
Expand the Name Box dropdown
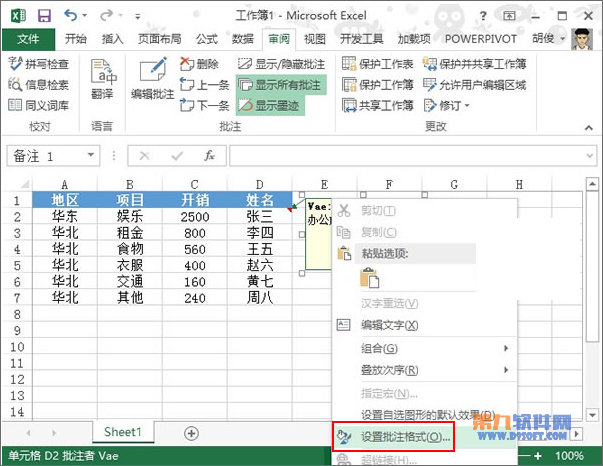tap(91, 155)
